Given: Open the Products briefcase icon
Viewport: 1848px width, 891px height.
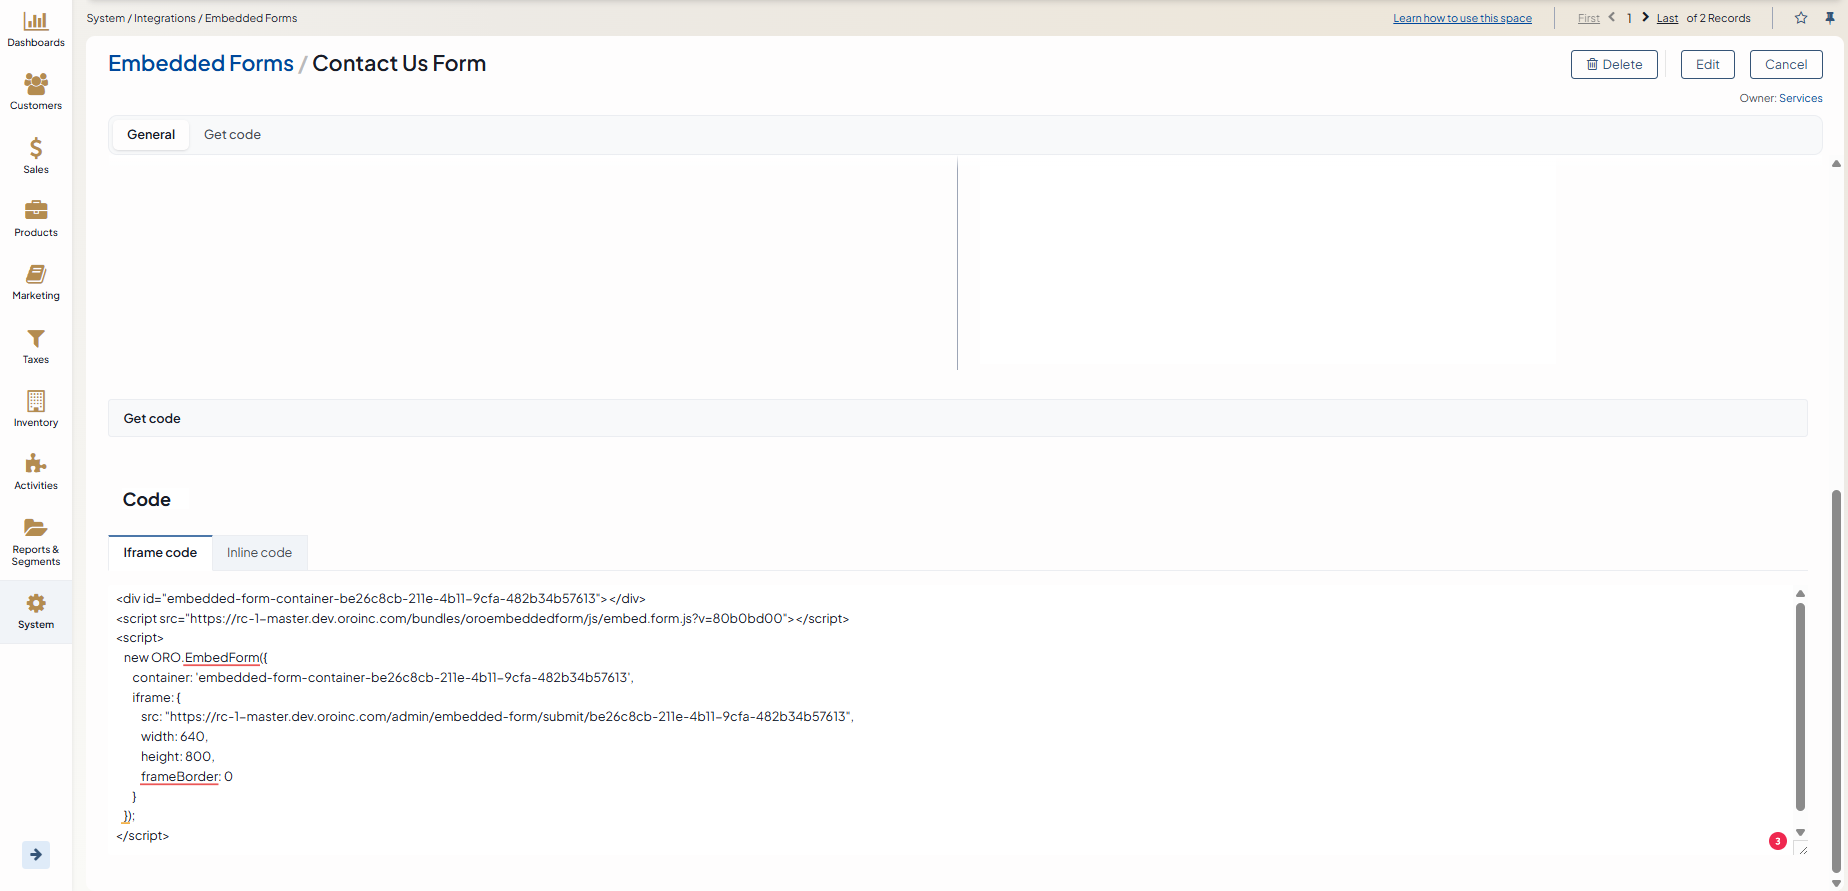Looking at the screenshot, I should tap(36, 211).
